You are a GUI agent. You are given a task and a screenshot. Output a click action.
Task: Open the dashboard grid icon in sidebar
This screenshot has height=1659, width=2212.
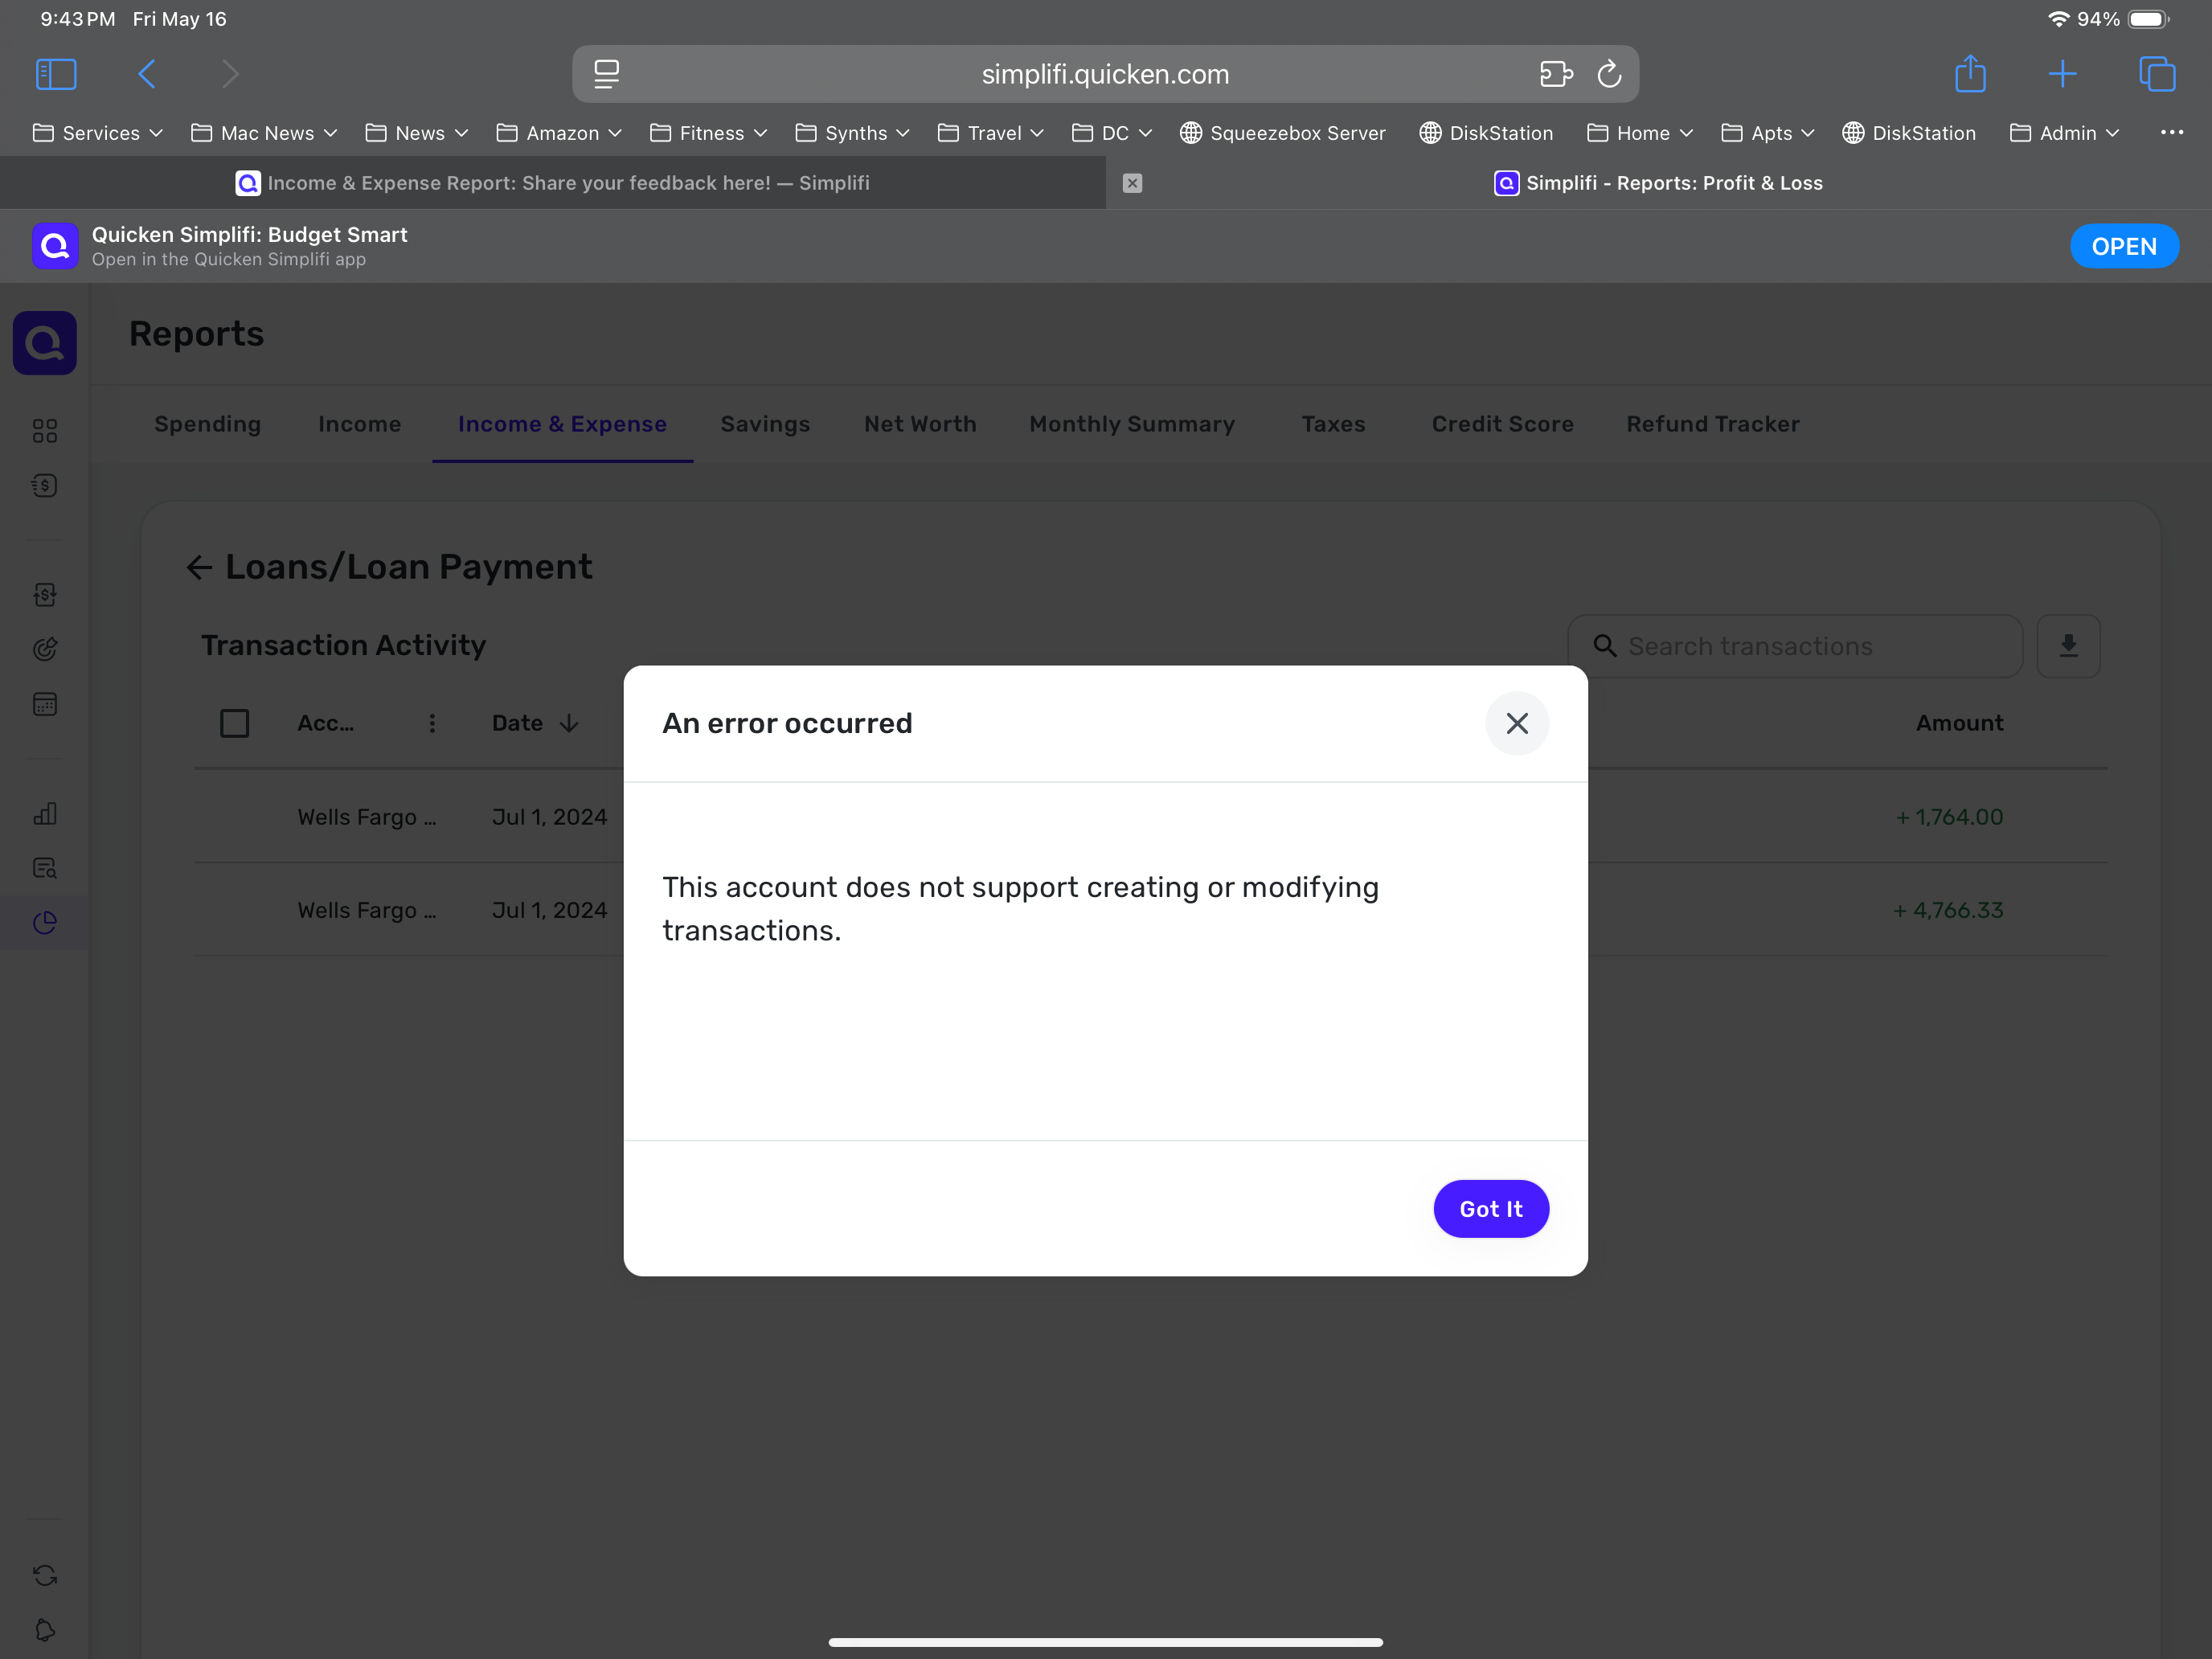point(45,431)
